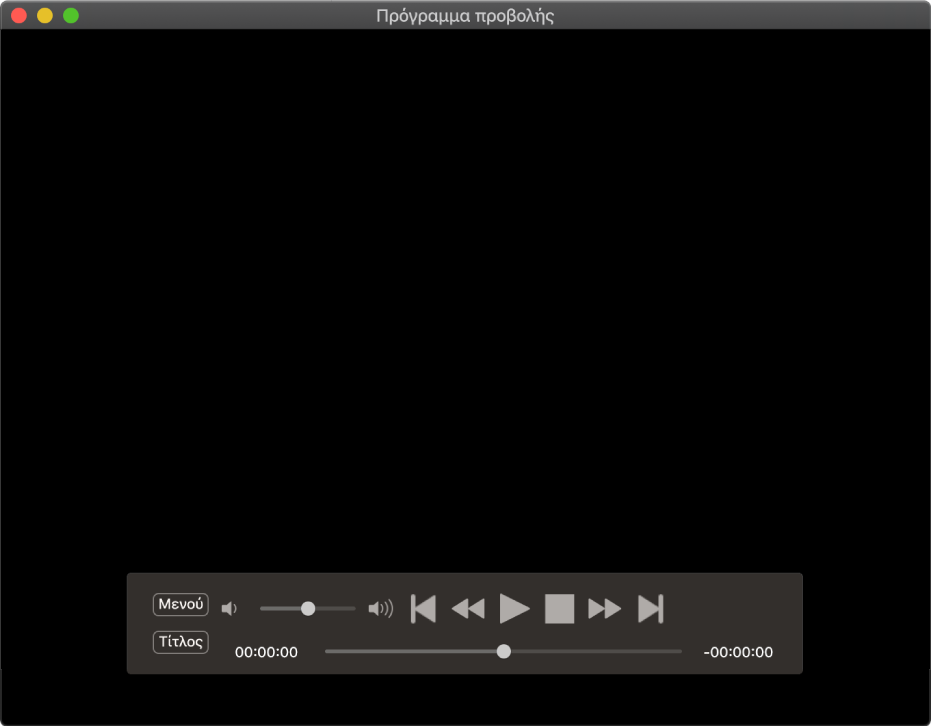931x726 pixels.
Task: Fast forward with the double right arrows
Action: (604, 608)
